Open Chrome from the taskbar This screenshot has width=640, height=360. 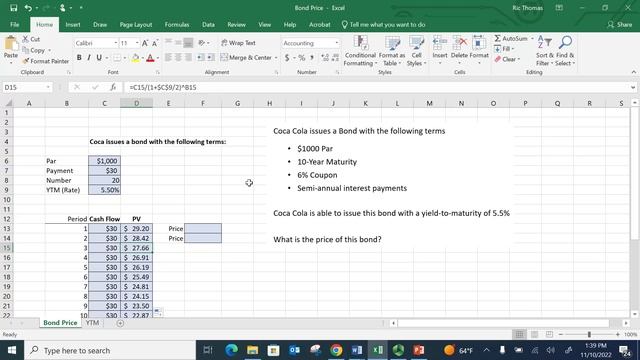(336, 350)
